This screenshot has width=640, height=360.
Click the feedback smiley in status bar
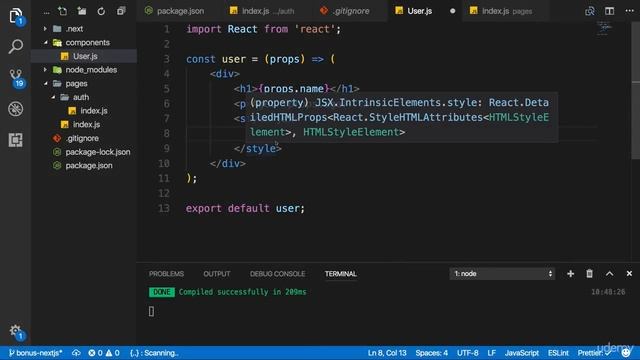pos(626,353)
